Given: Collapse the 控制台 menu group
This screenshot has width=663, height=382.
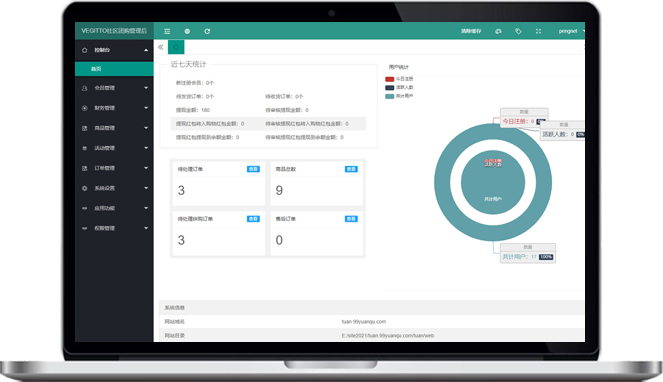Looking at the screenshot, I should (114, 50).
